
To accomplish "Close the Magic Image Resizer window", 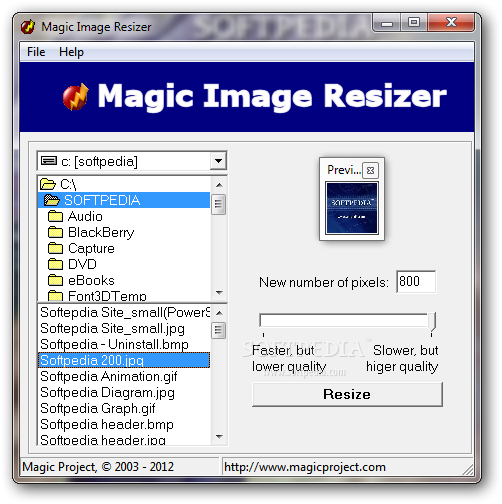I will 451,23.
